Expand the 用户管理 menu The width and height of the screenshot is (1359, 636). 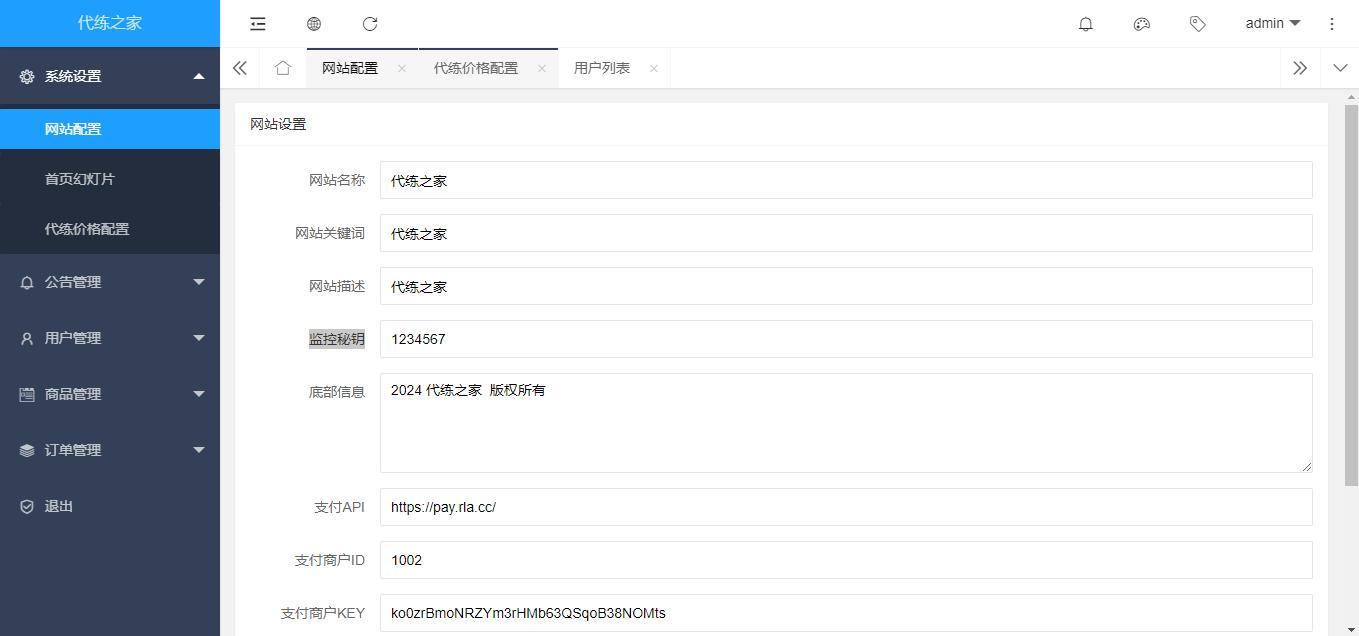[199, 338]
